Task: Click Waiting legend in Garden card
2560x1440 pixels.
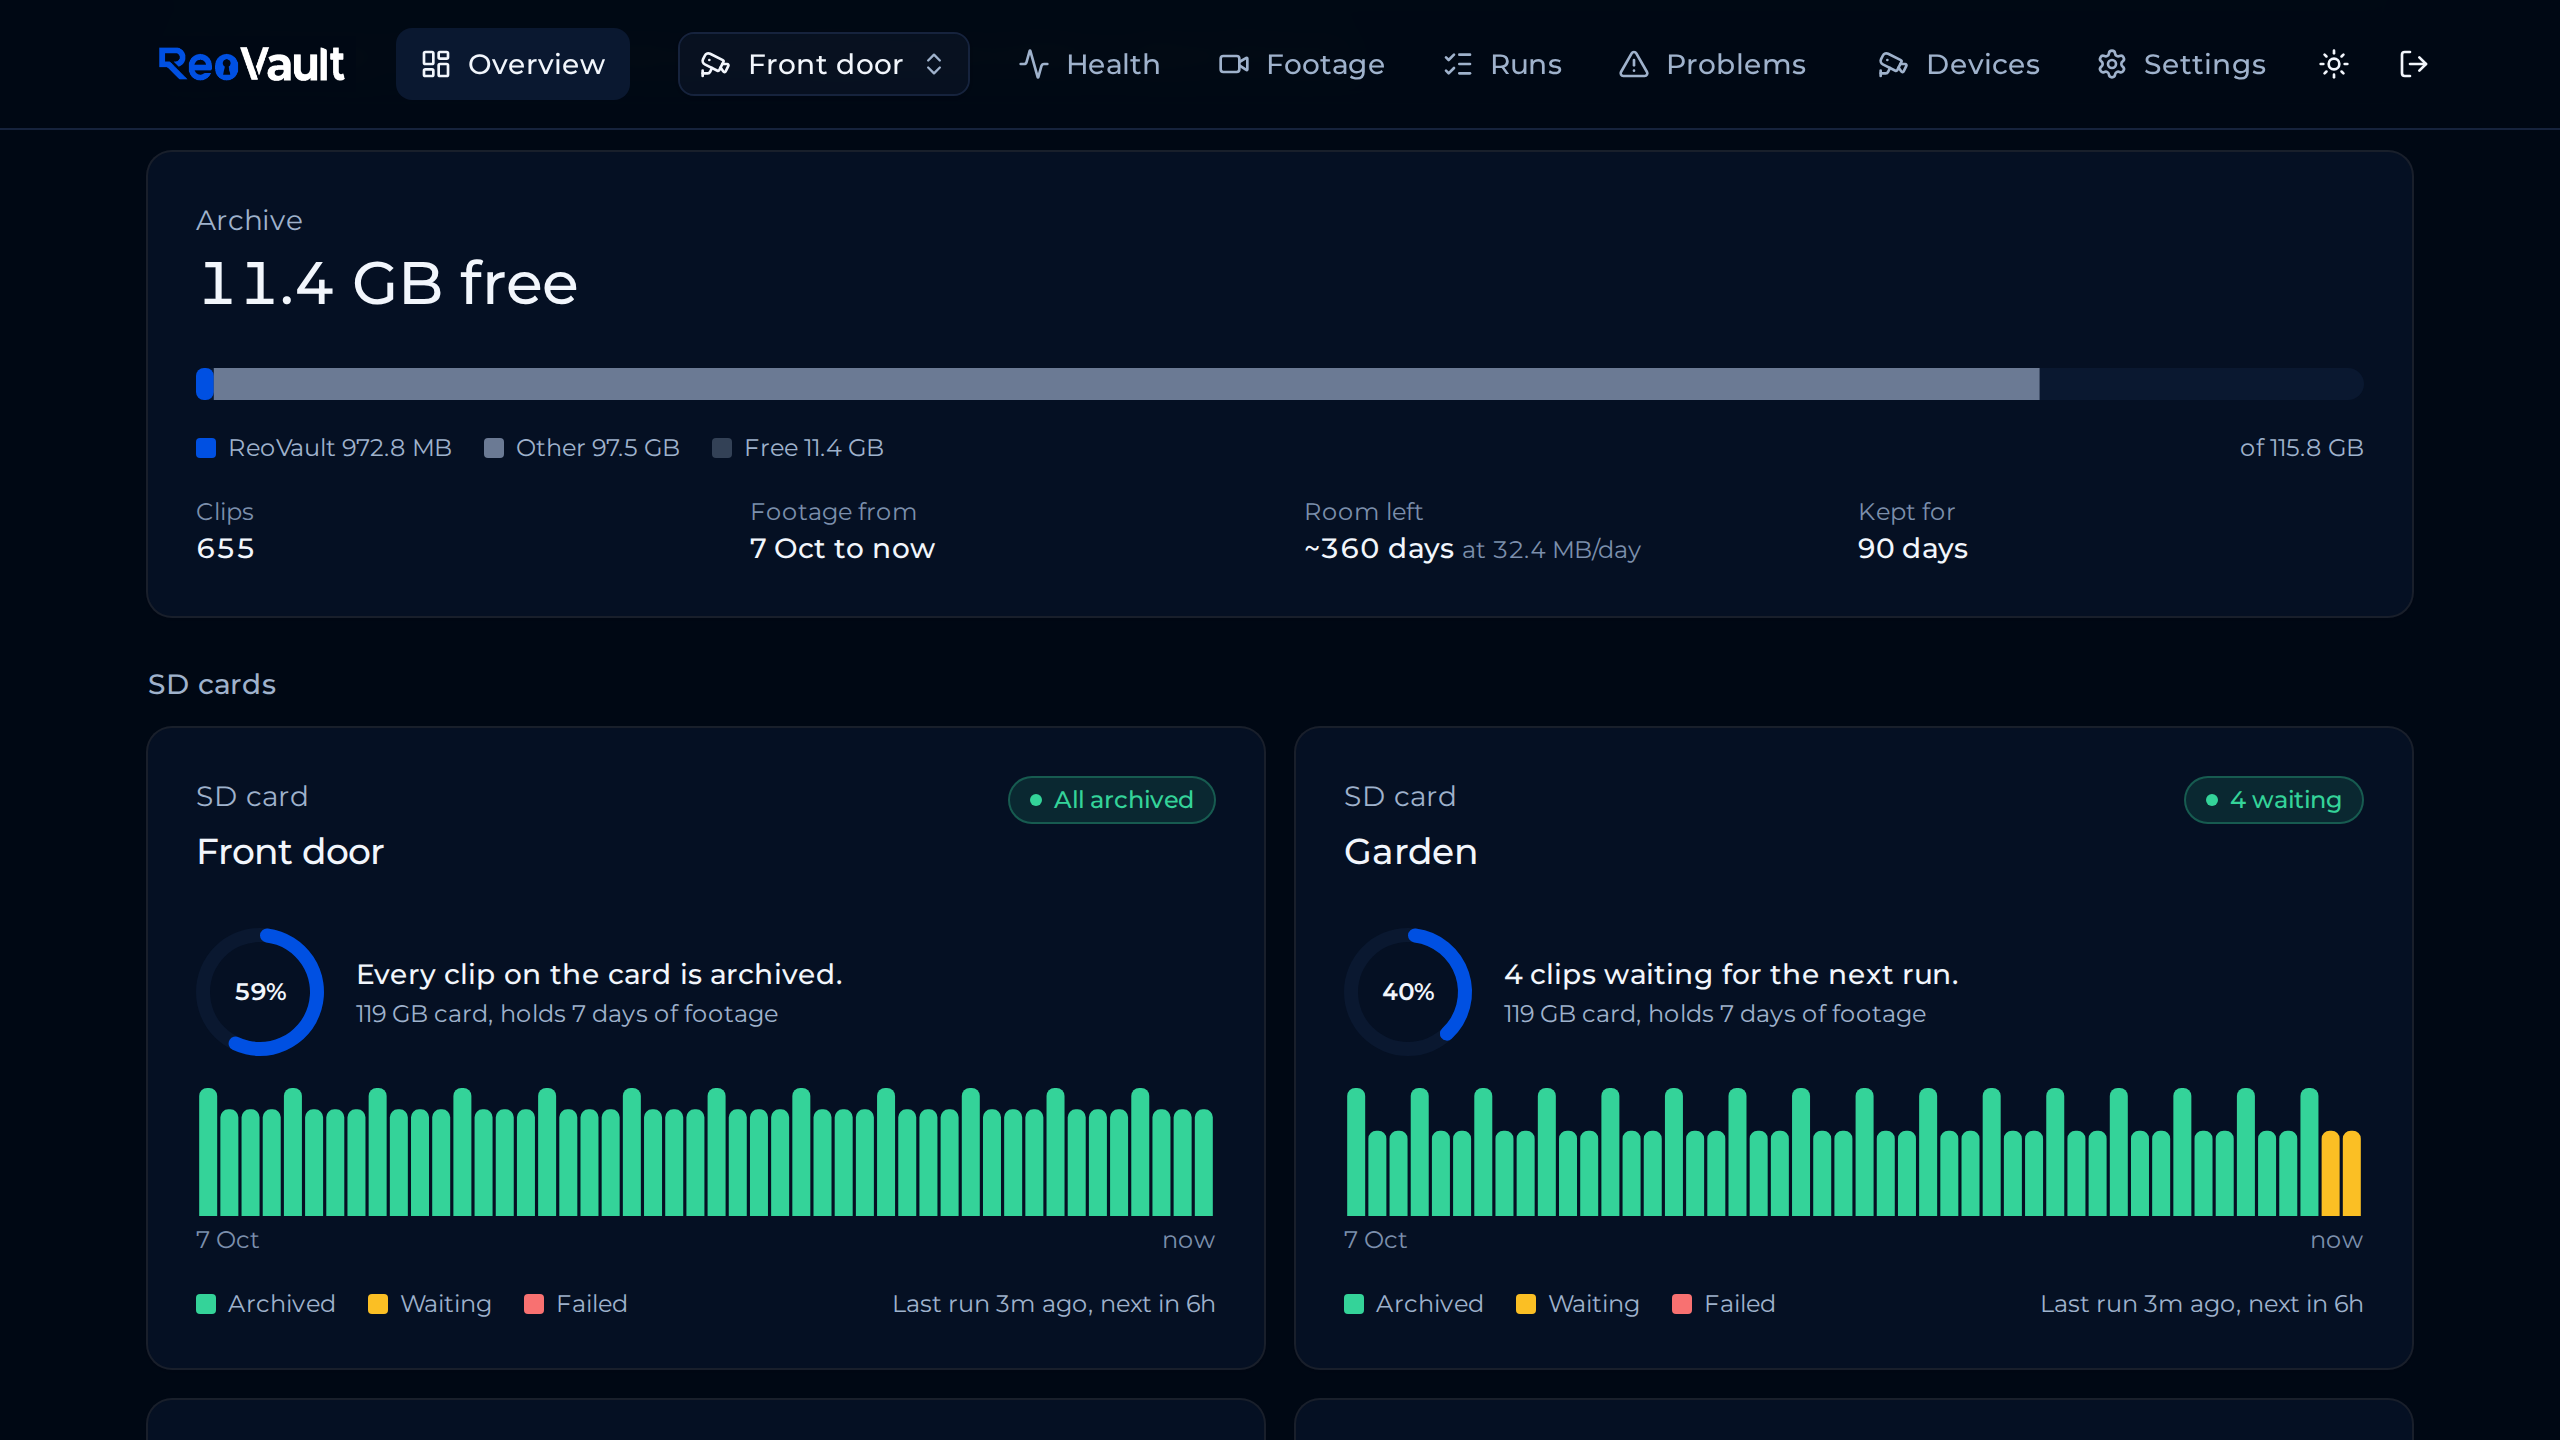Action: tap(1578, 1304)
